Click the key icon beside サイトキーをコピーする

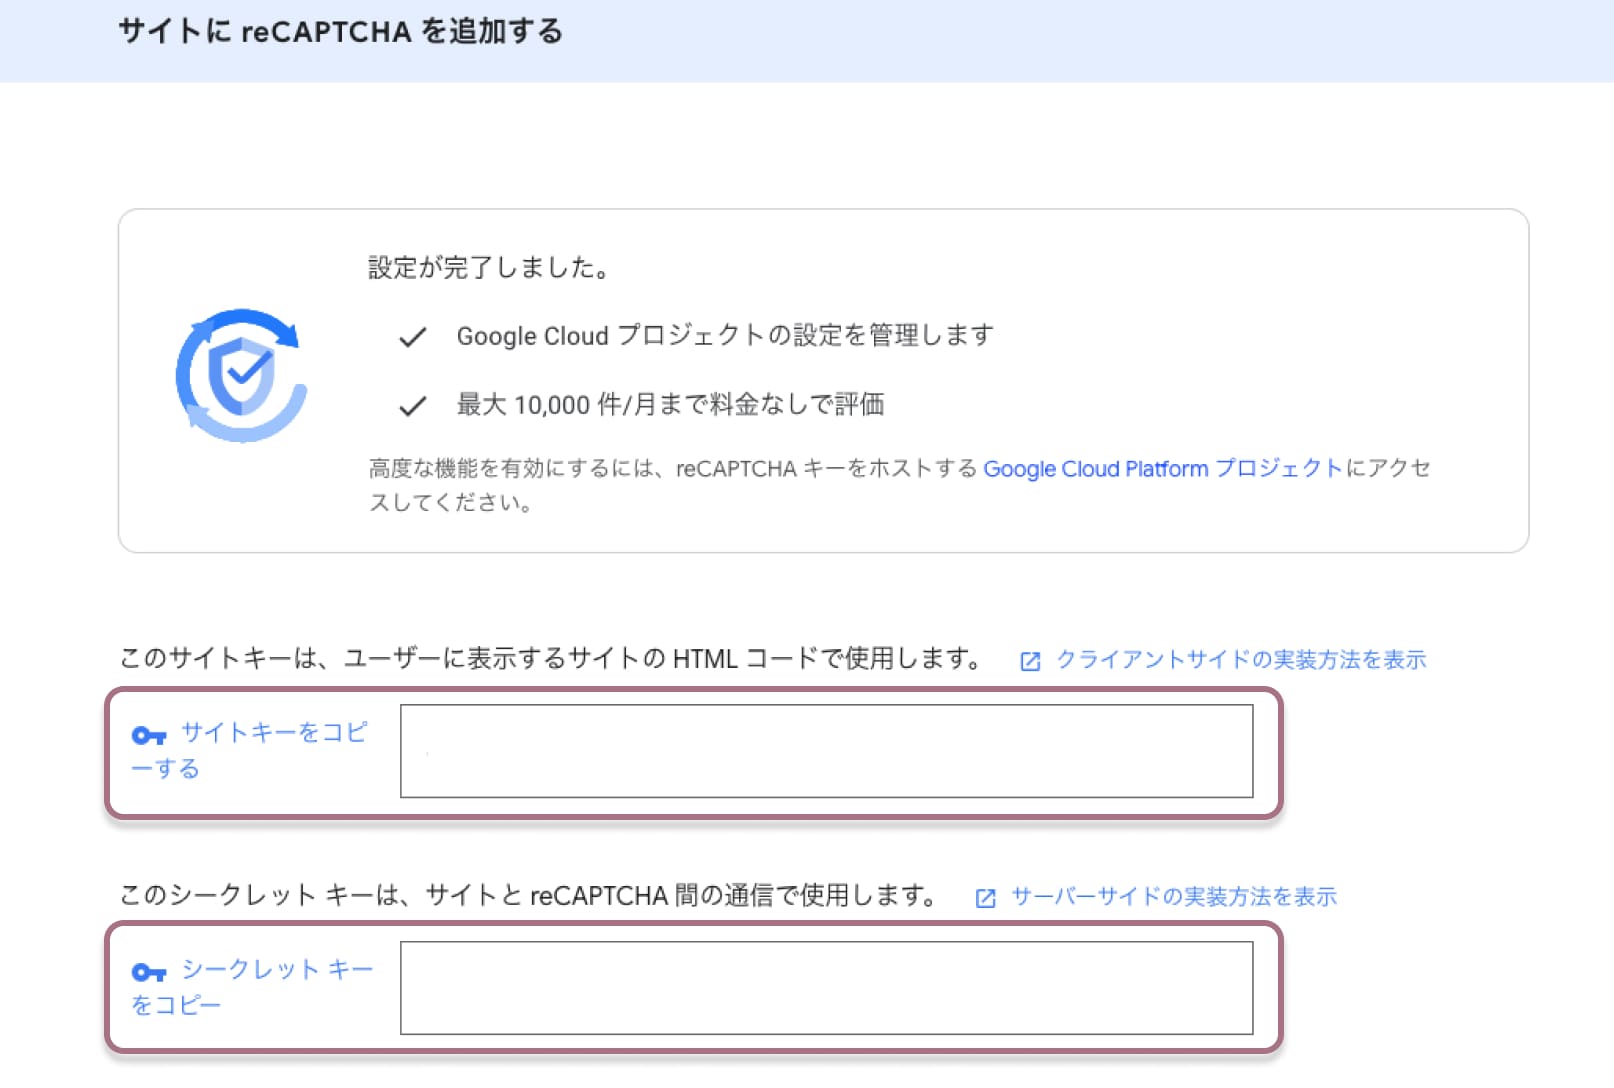click(149, 736)
